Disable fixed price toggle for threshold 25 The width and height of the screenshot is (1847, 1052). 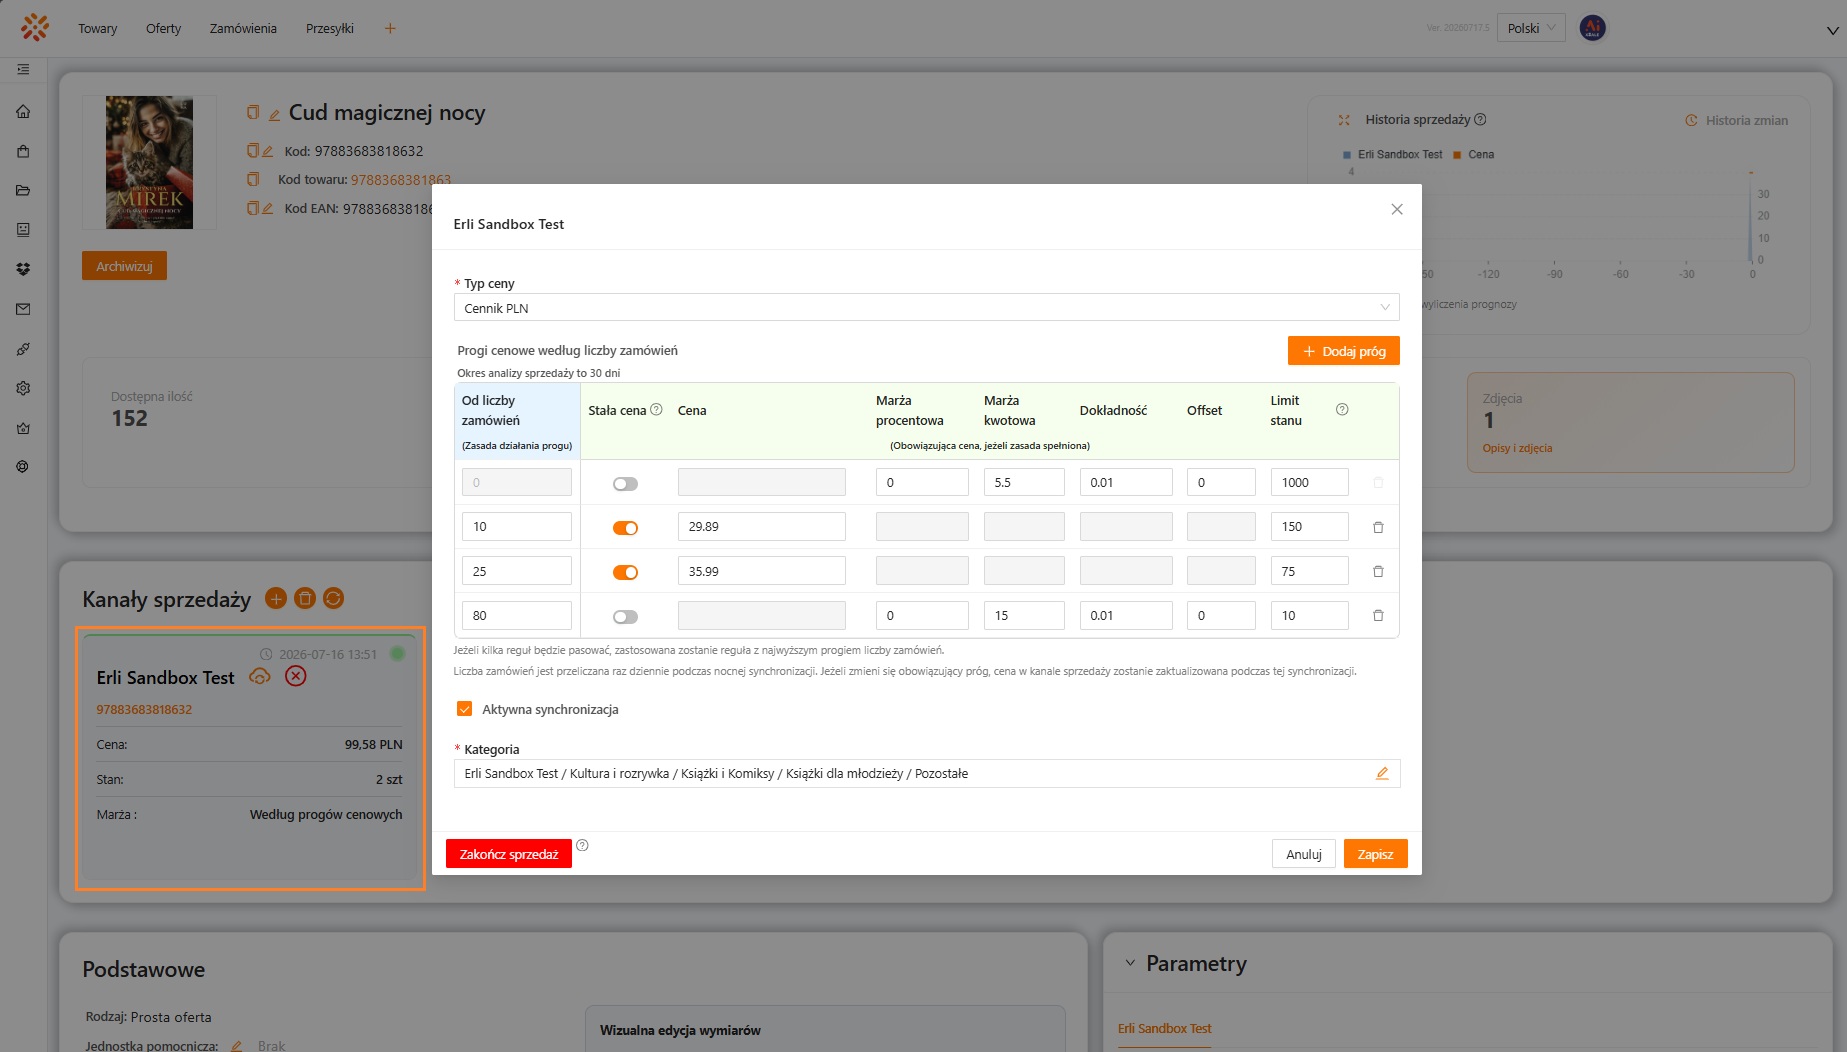click(625, 572)
